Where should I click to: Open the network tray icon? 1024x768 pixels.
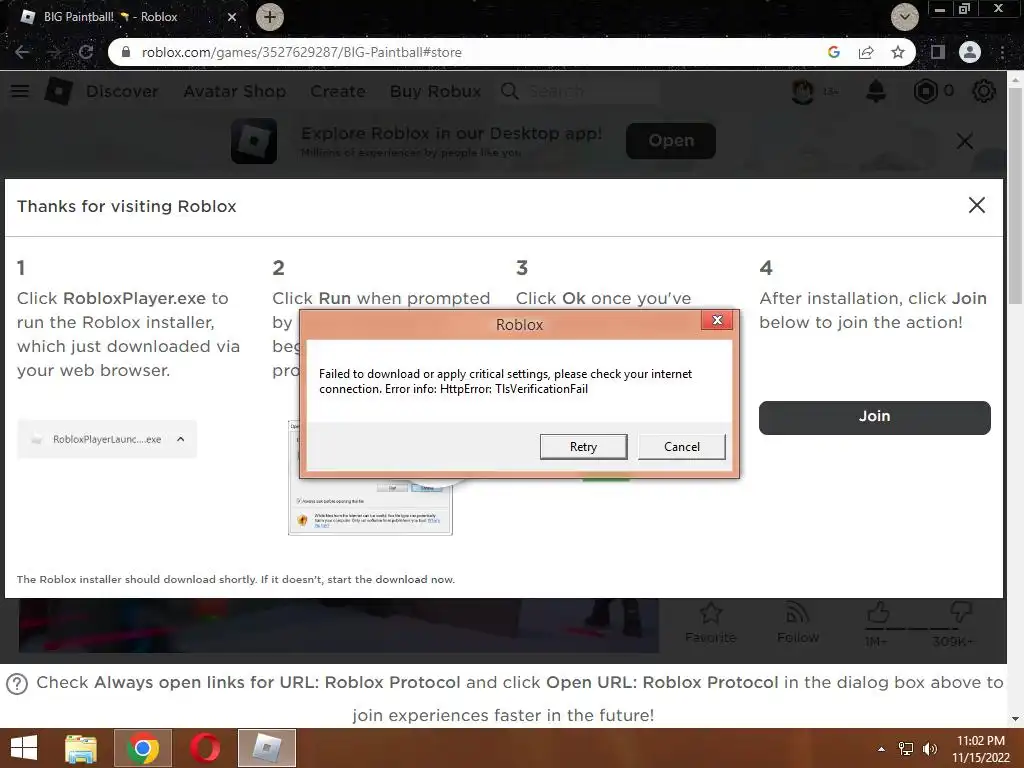coord(906,749)
